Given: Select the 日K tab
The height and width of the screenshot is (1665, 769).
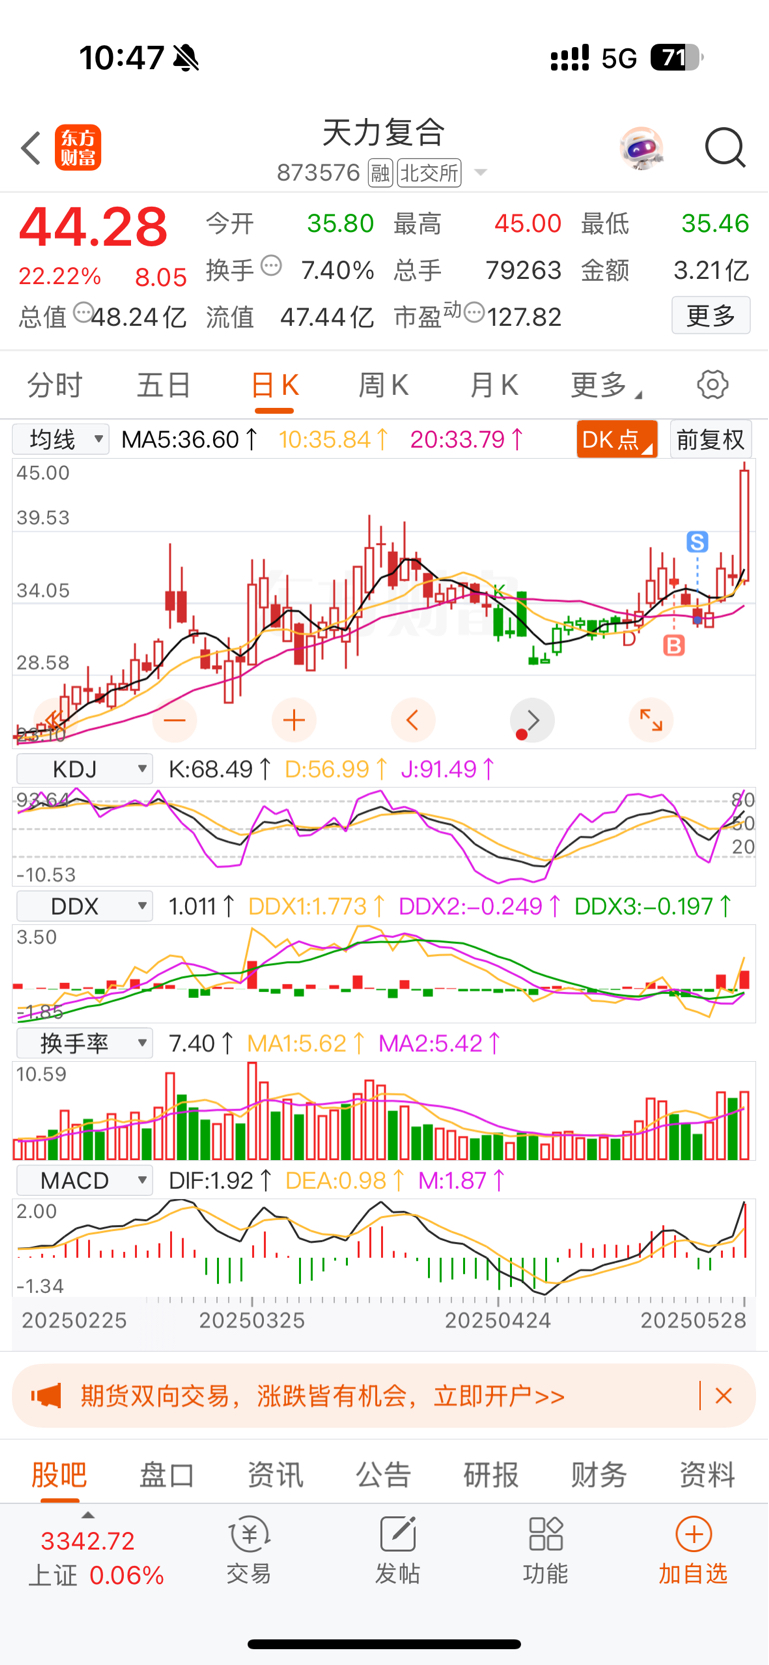Looking at the screenshot, I should 275,385.
